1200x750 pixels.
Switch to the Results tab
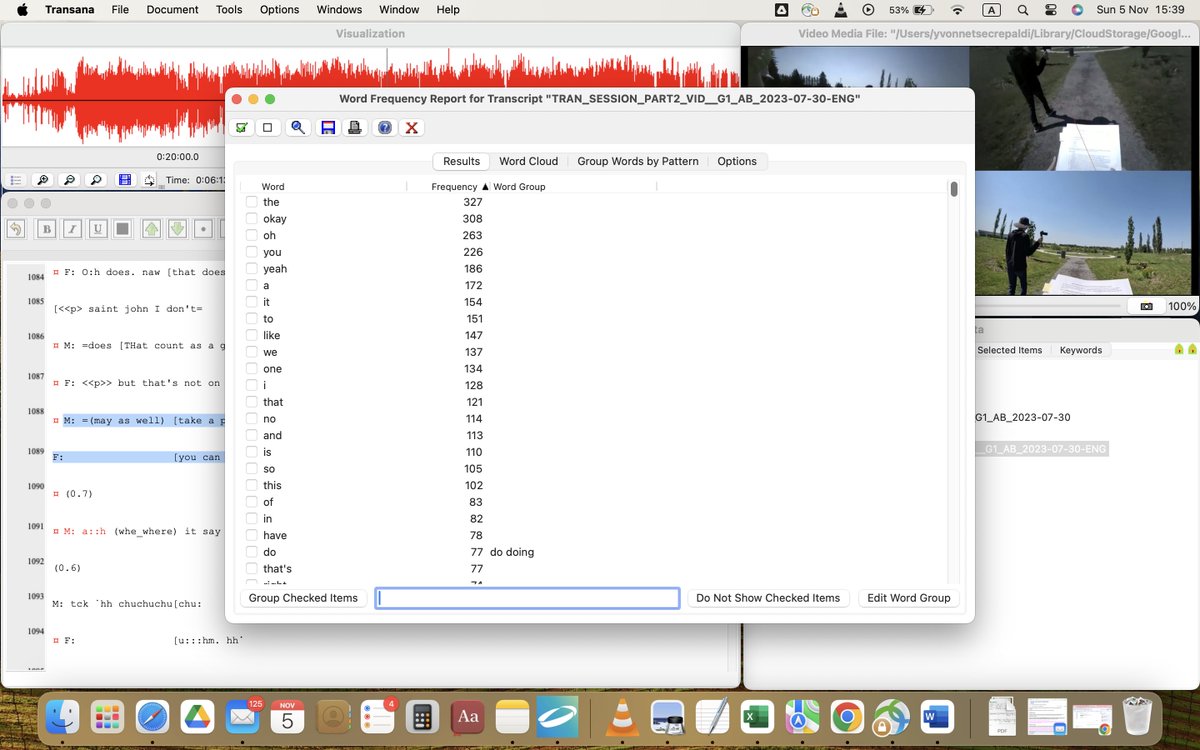[x=462, y=161]
